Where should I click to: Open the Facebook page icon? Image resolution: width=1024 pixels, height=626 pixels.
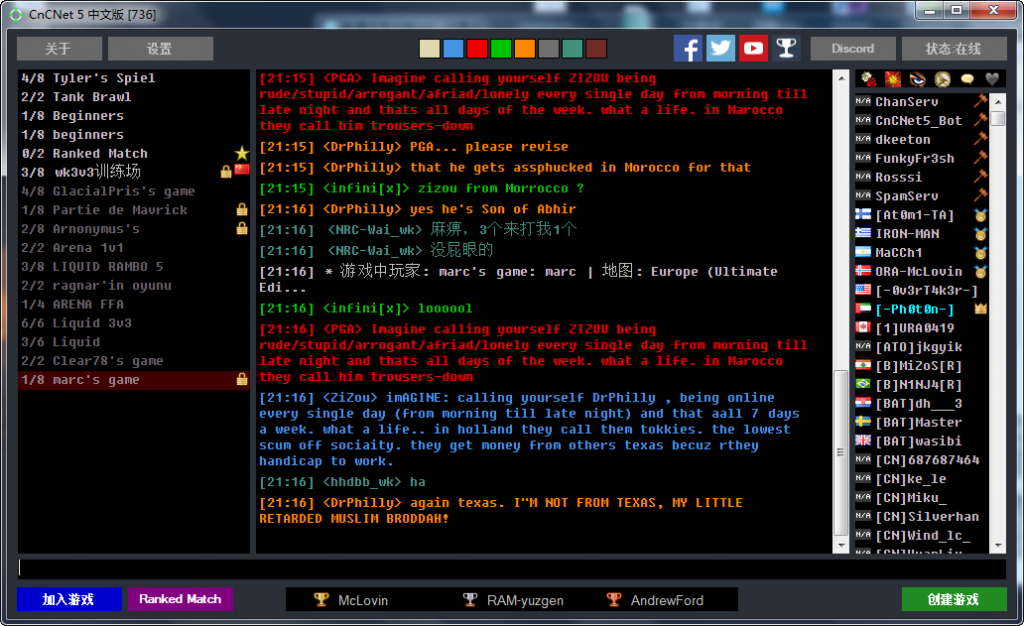[687, 48]
